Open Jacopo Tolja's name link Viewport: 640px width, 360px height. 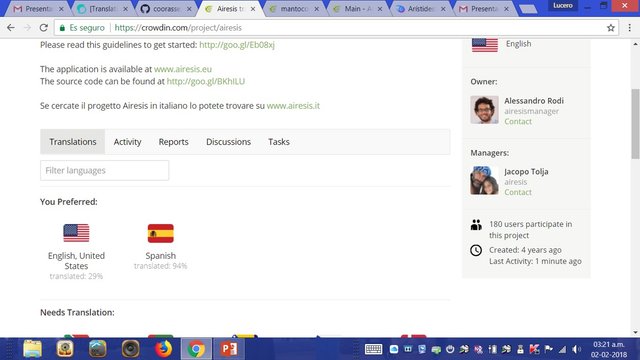(x=526, y=171)
